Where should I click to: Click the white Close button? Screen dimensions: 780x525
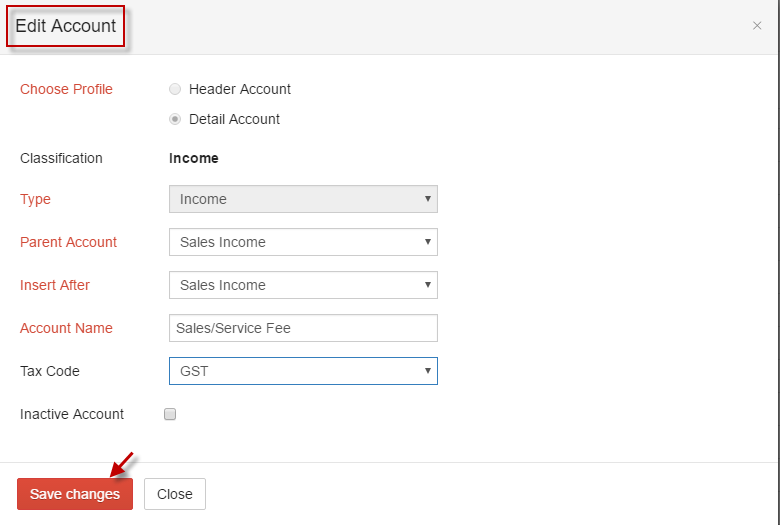click(175, 494)
